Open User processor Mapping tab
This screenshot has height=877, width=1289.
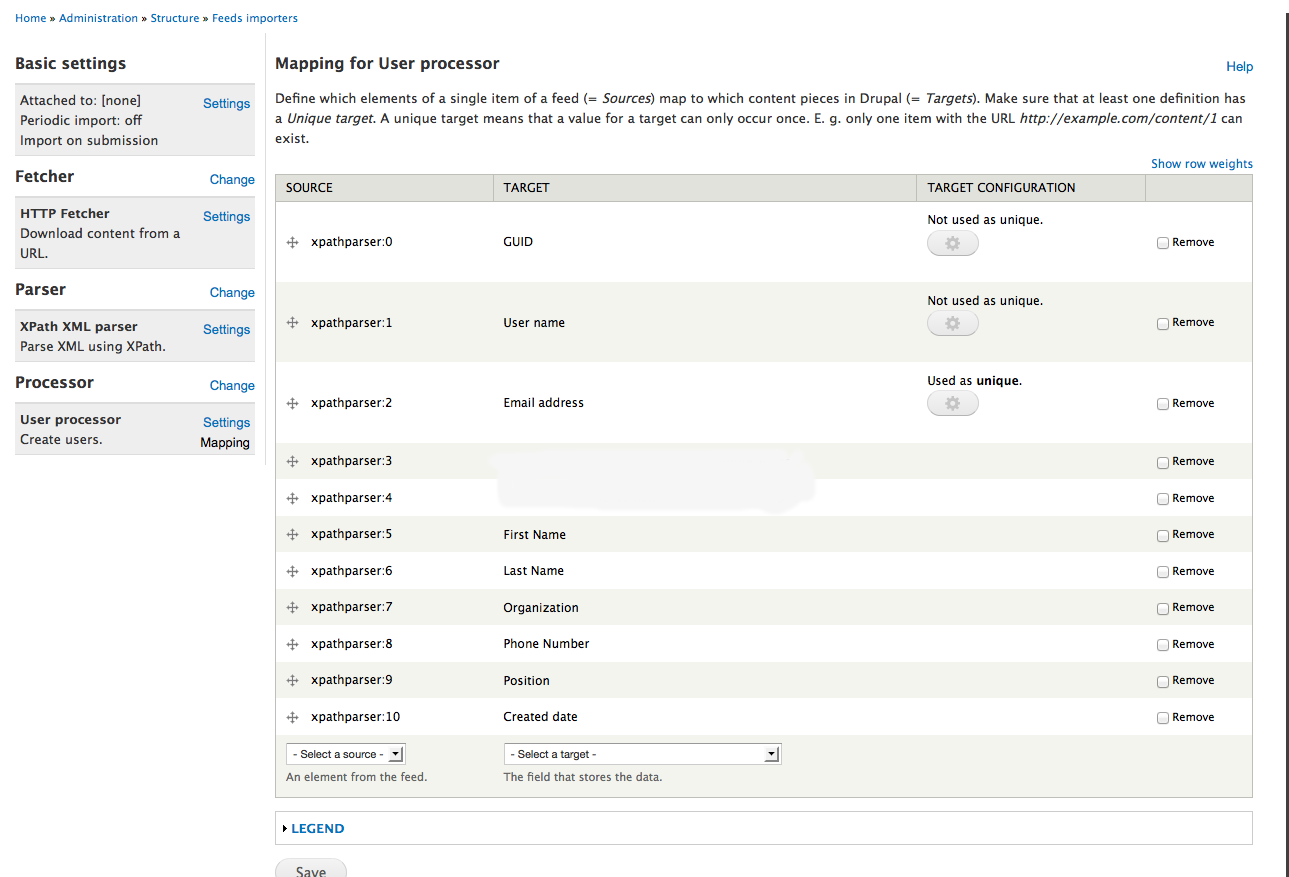coord(225,442)
